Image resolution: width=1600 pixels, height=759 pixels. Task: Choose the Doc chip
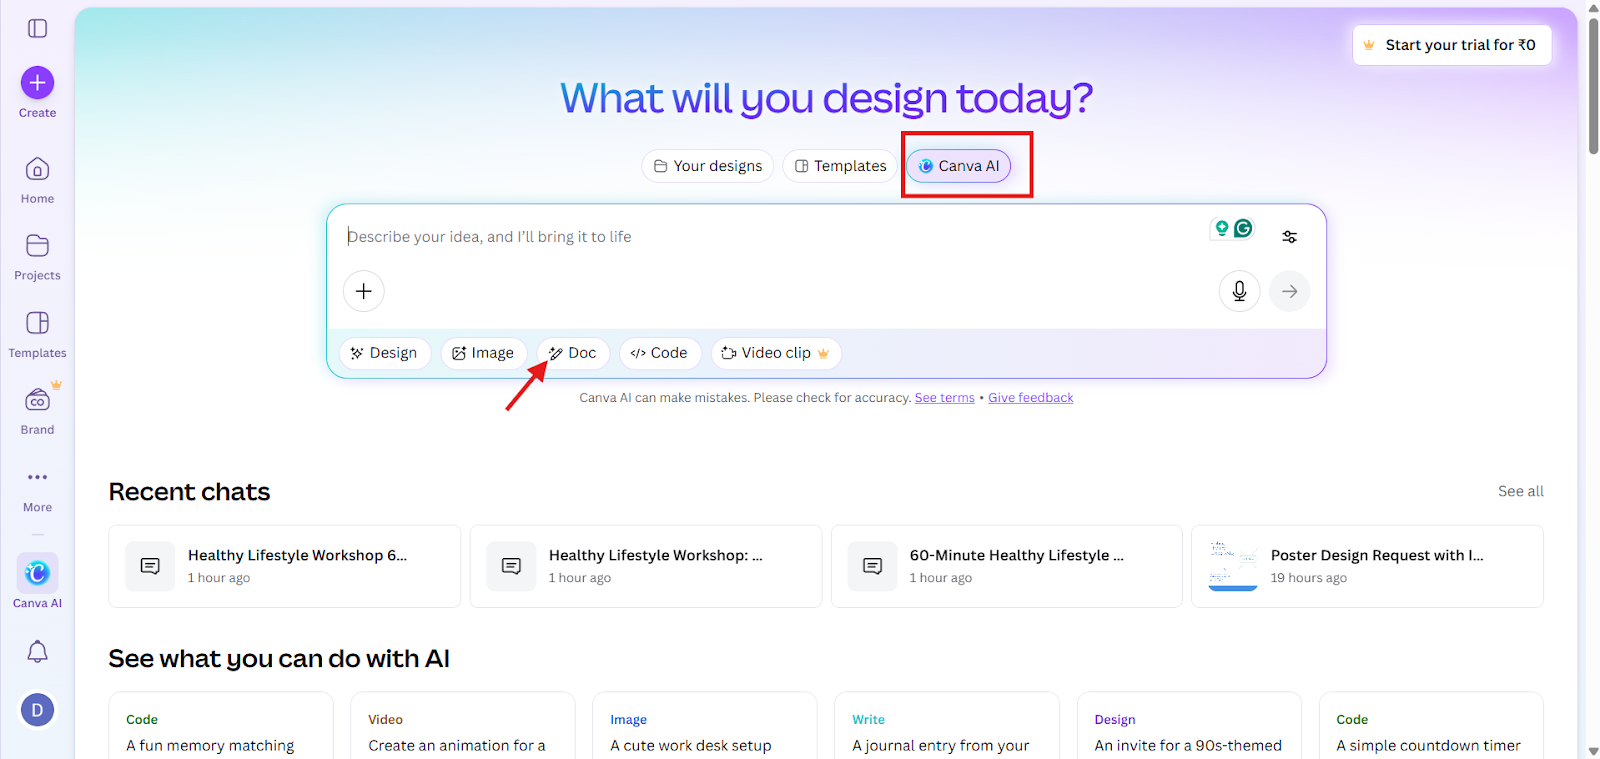tap(573, 353)
